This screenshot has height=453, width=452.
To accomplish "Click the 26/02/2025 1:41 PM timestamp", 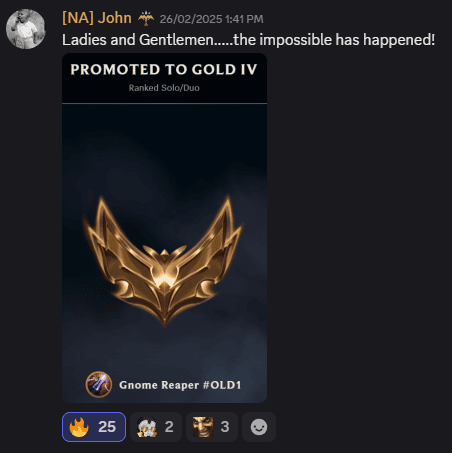I will [x=211, y=19].
